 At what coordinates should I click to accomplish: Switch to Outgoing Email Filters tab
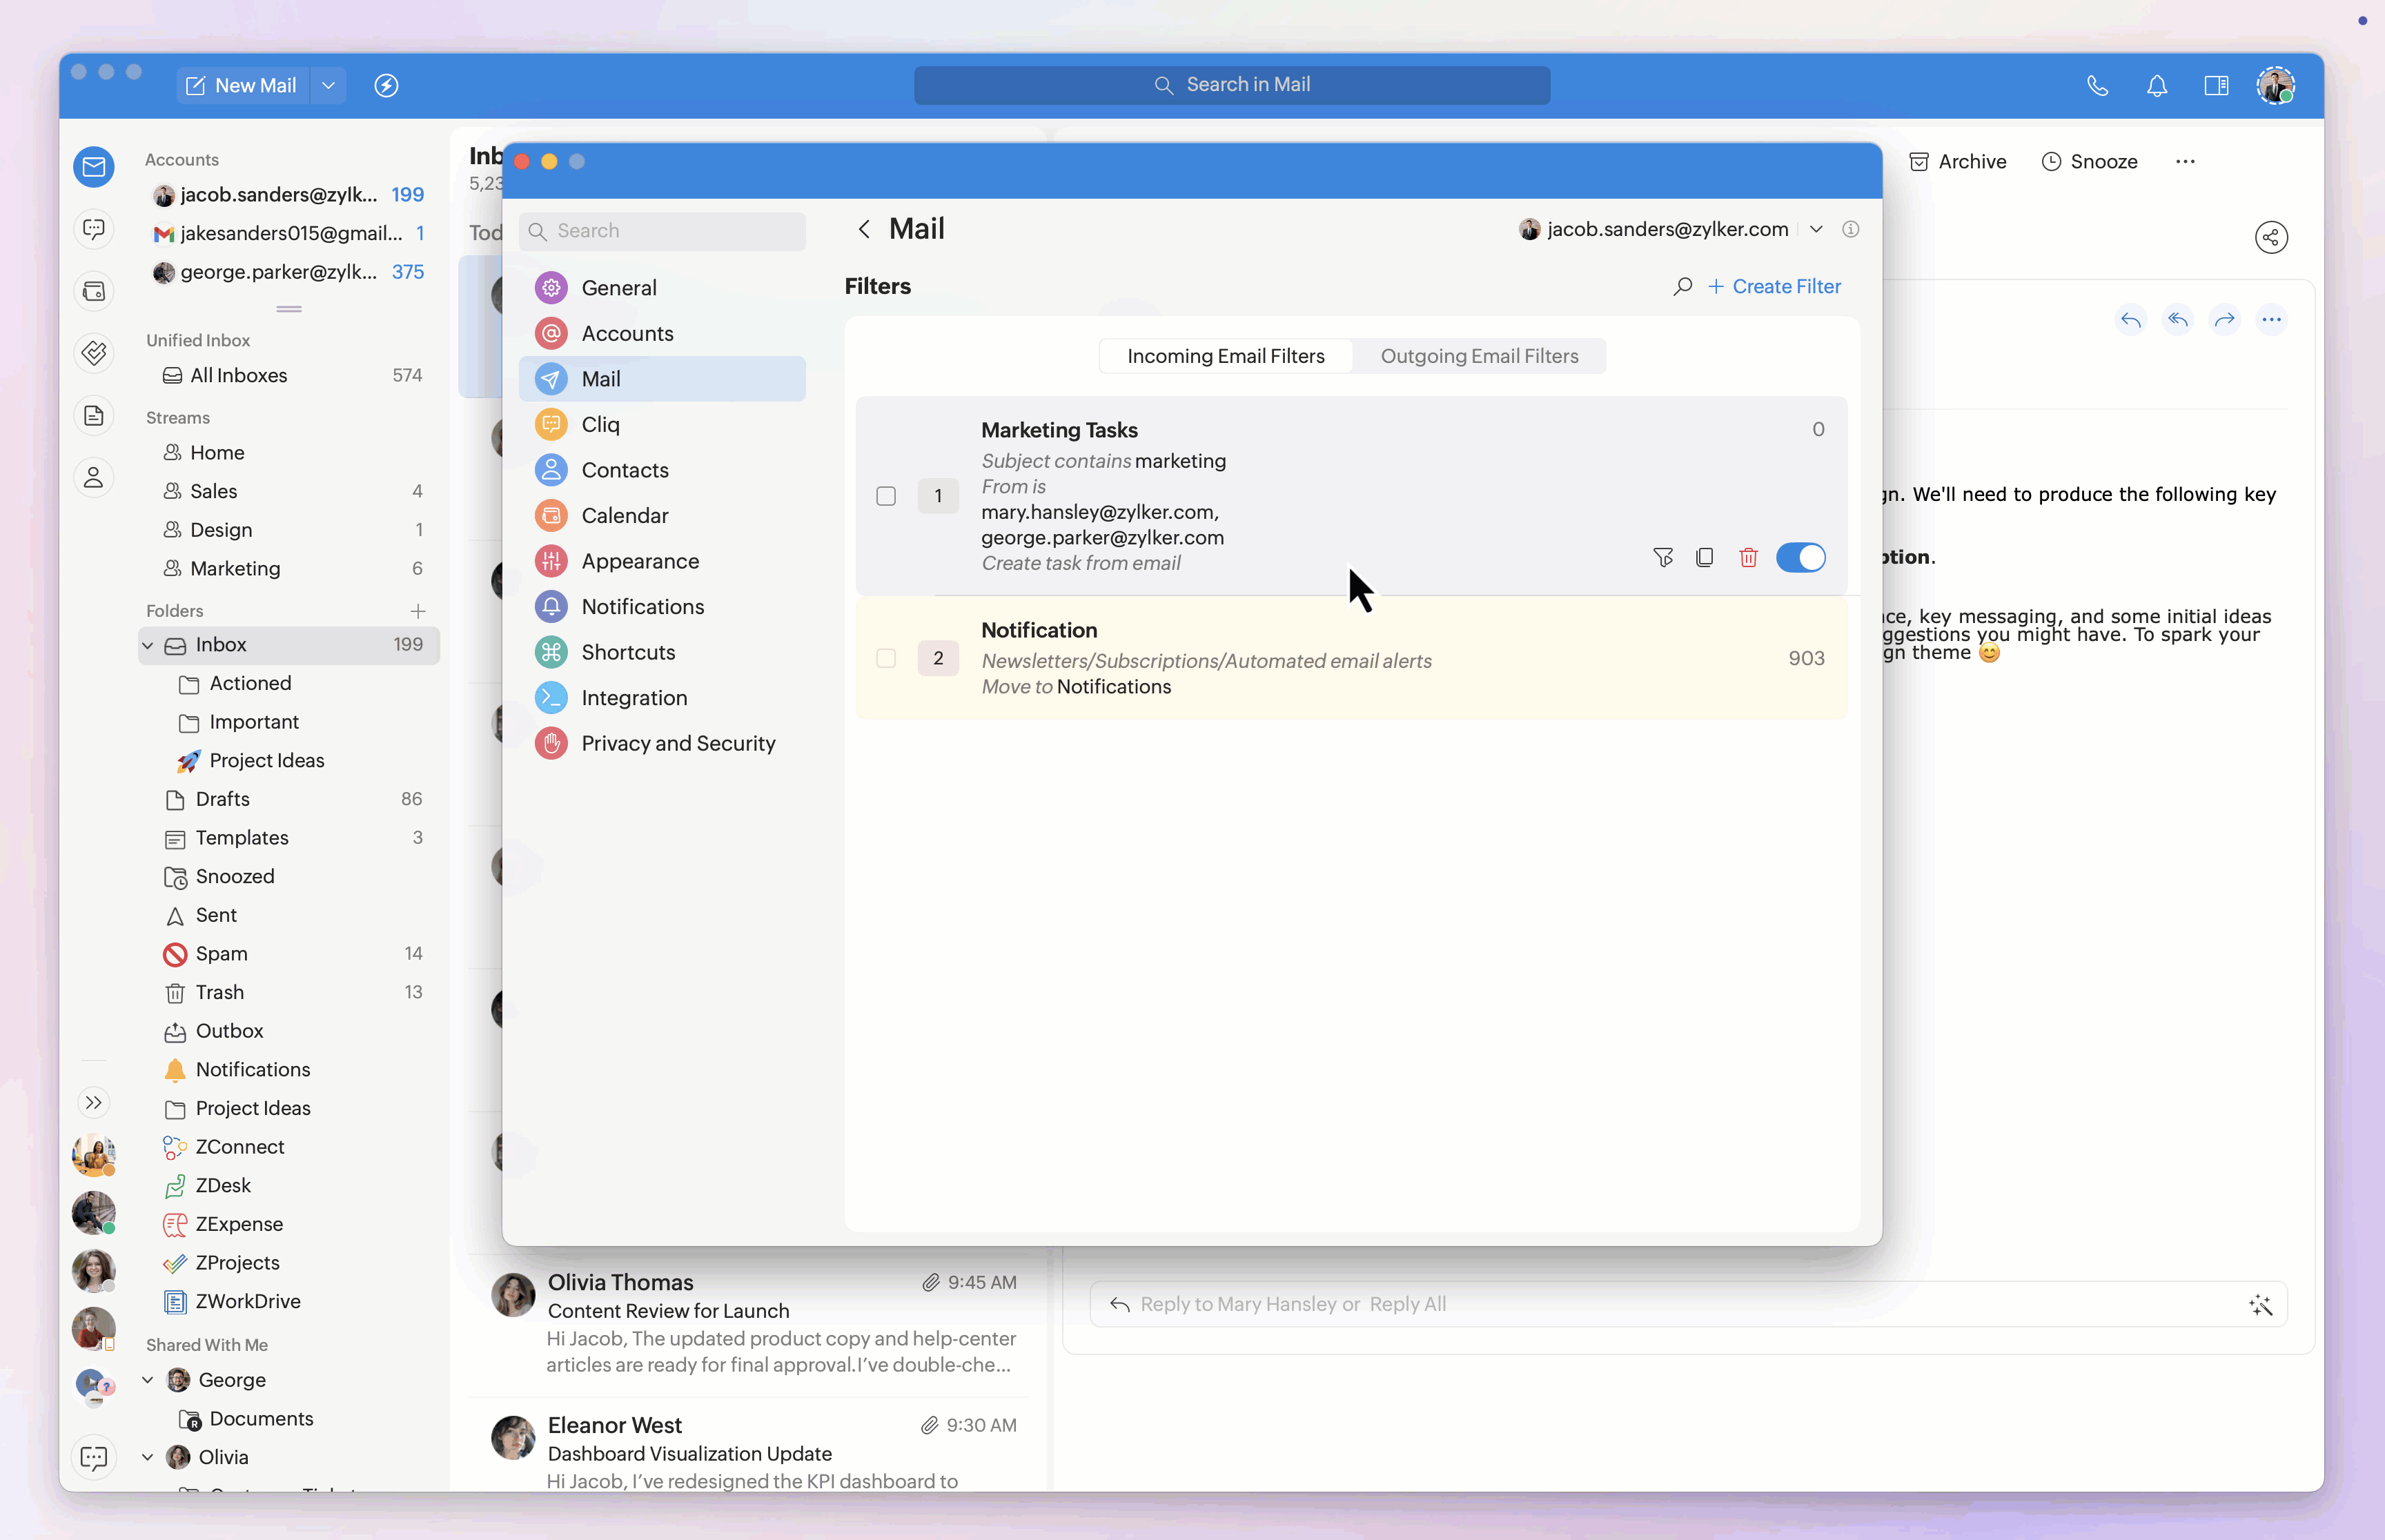[1479, 356]
